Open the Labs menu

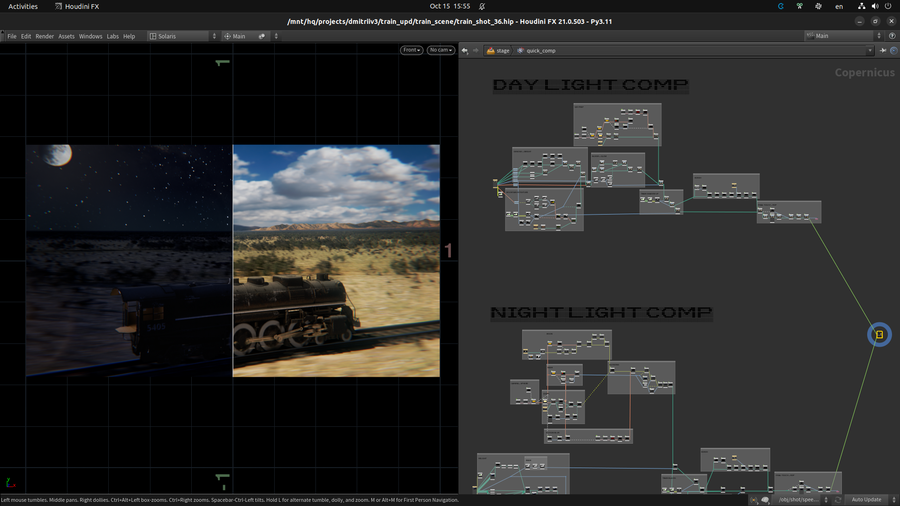tap(113, 36)
